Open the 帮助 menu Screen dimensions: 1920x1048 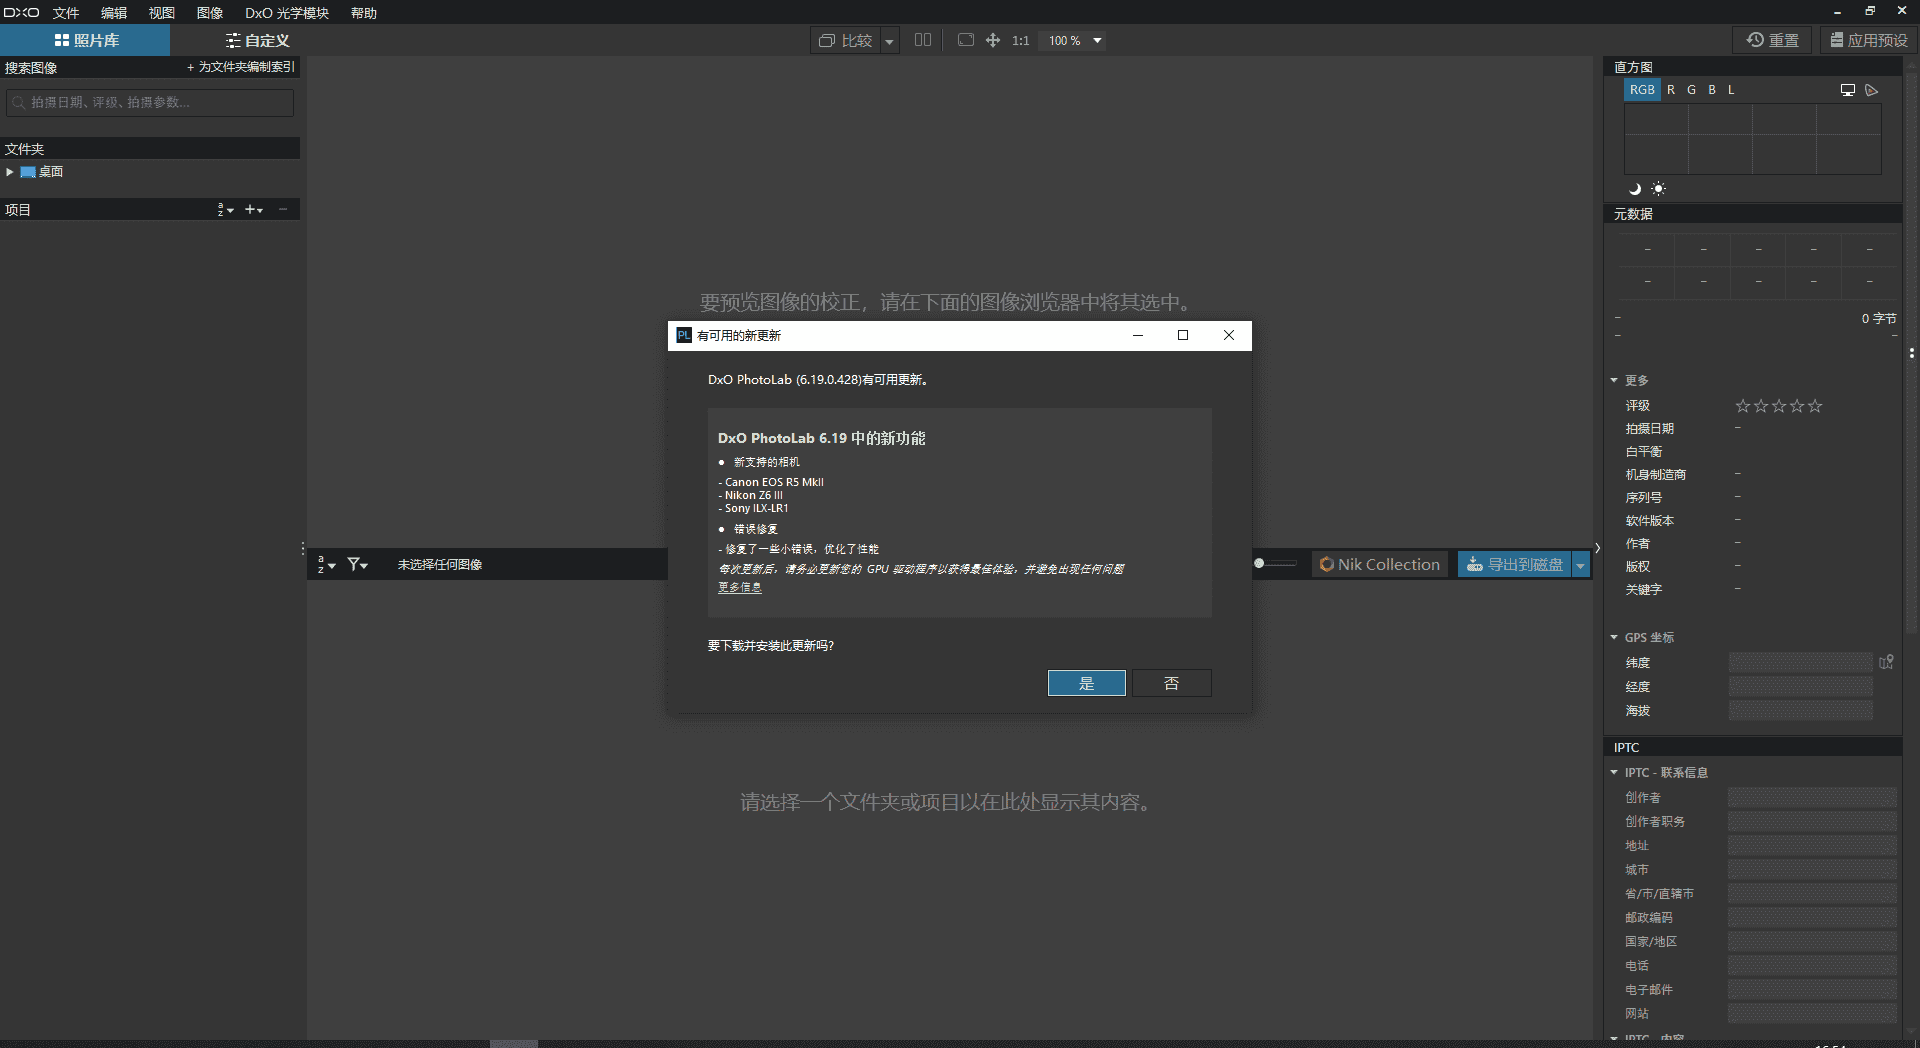[x=364, y=13]
